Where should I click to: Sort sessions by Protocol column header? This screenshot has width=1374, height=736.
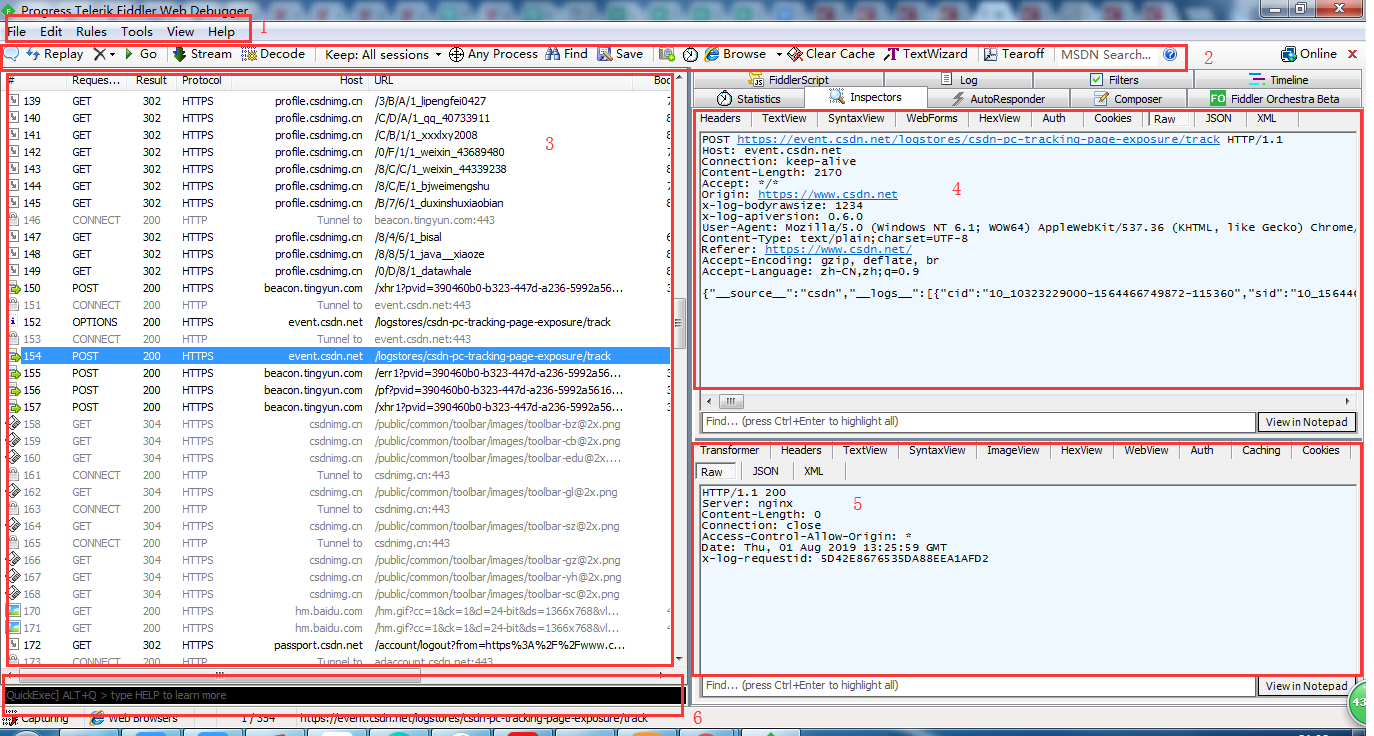(202, 80)
